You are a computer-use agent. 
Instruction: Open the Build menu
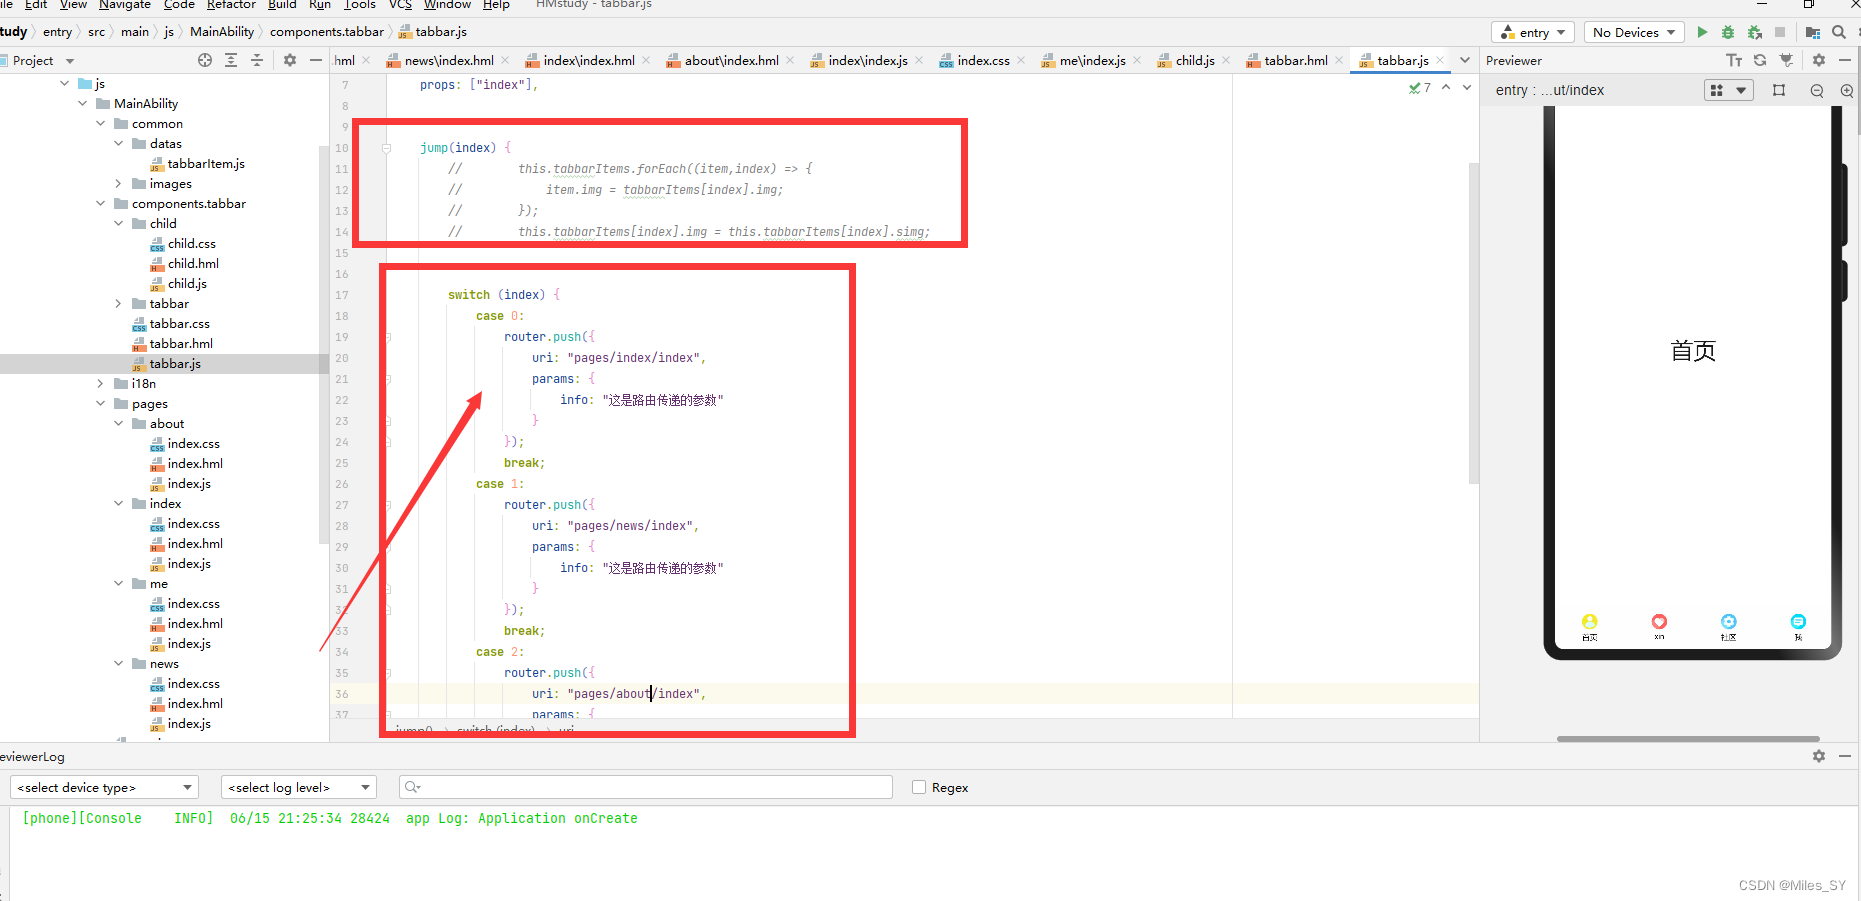coord(282,5)
